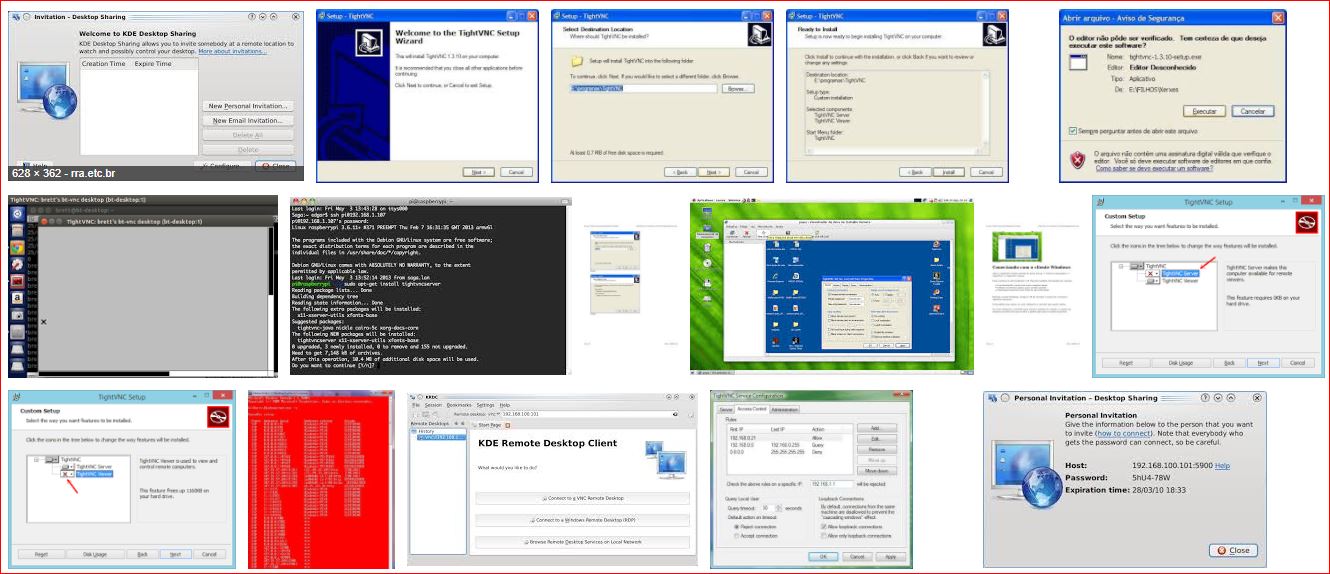This screenshot has height=574, width=1330.
Task: Follow the More about invitations link
Action: [x=232, y=51]
